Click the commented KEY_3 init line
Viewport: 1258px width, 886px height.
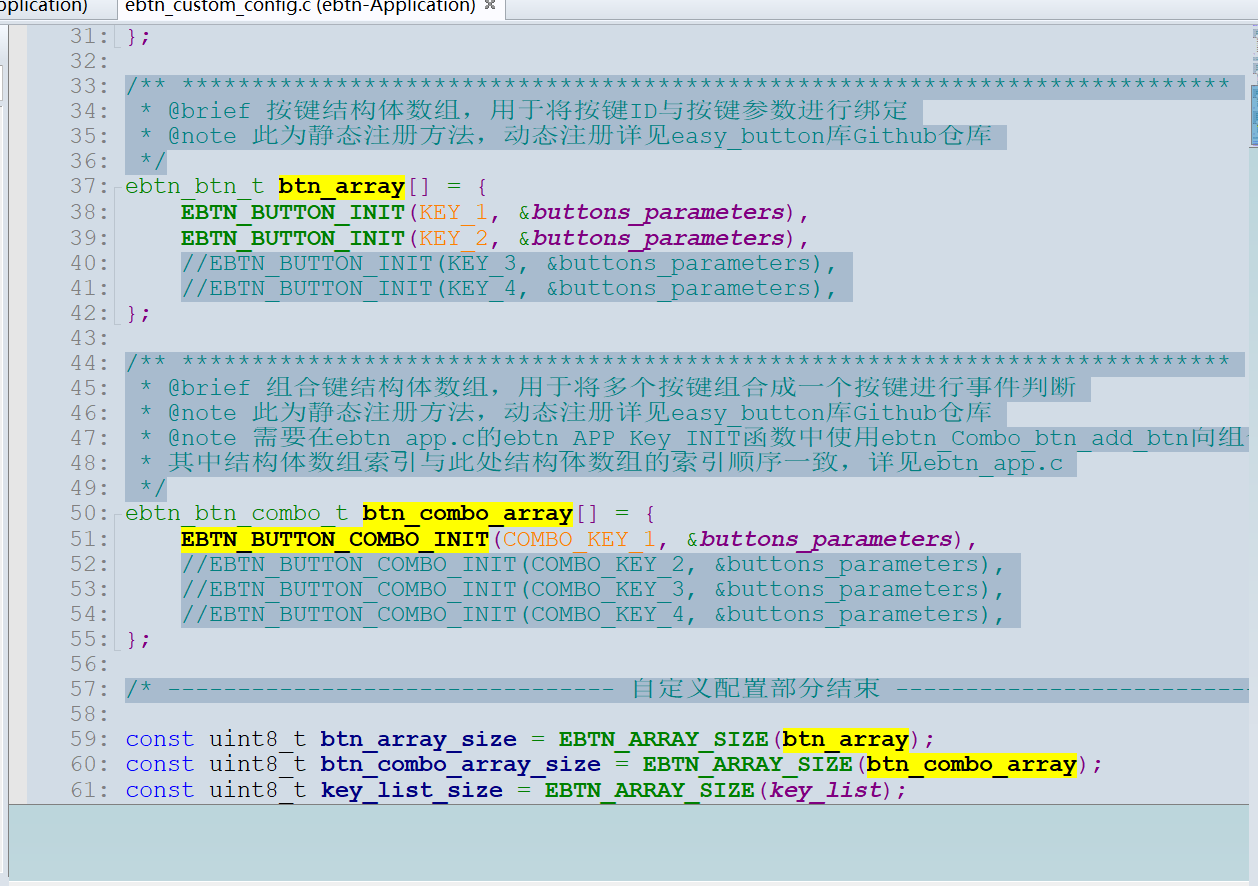pos(508,263)
